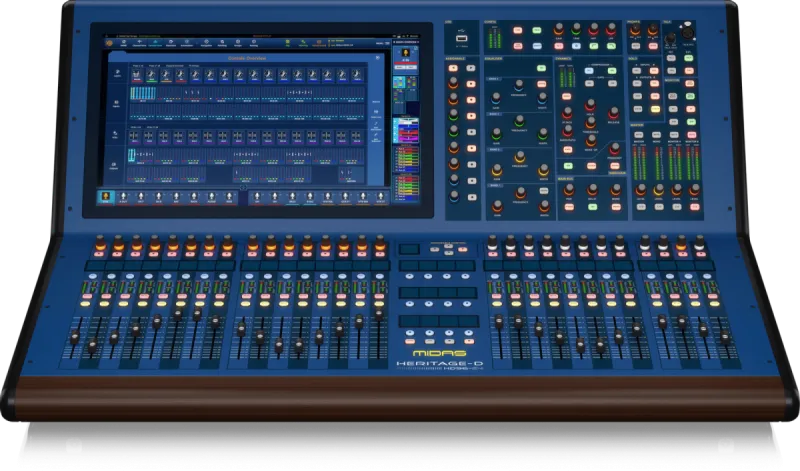
Task: Click blue-ringed FREQUENCY knob in top equaliser band
Action: (518, 85)
